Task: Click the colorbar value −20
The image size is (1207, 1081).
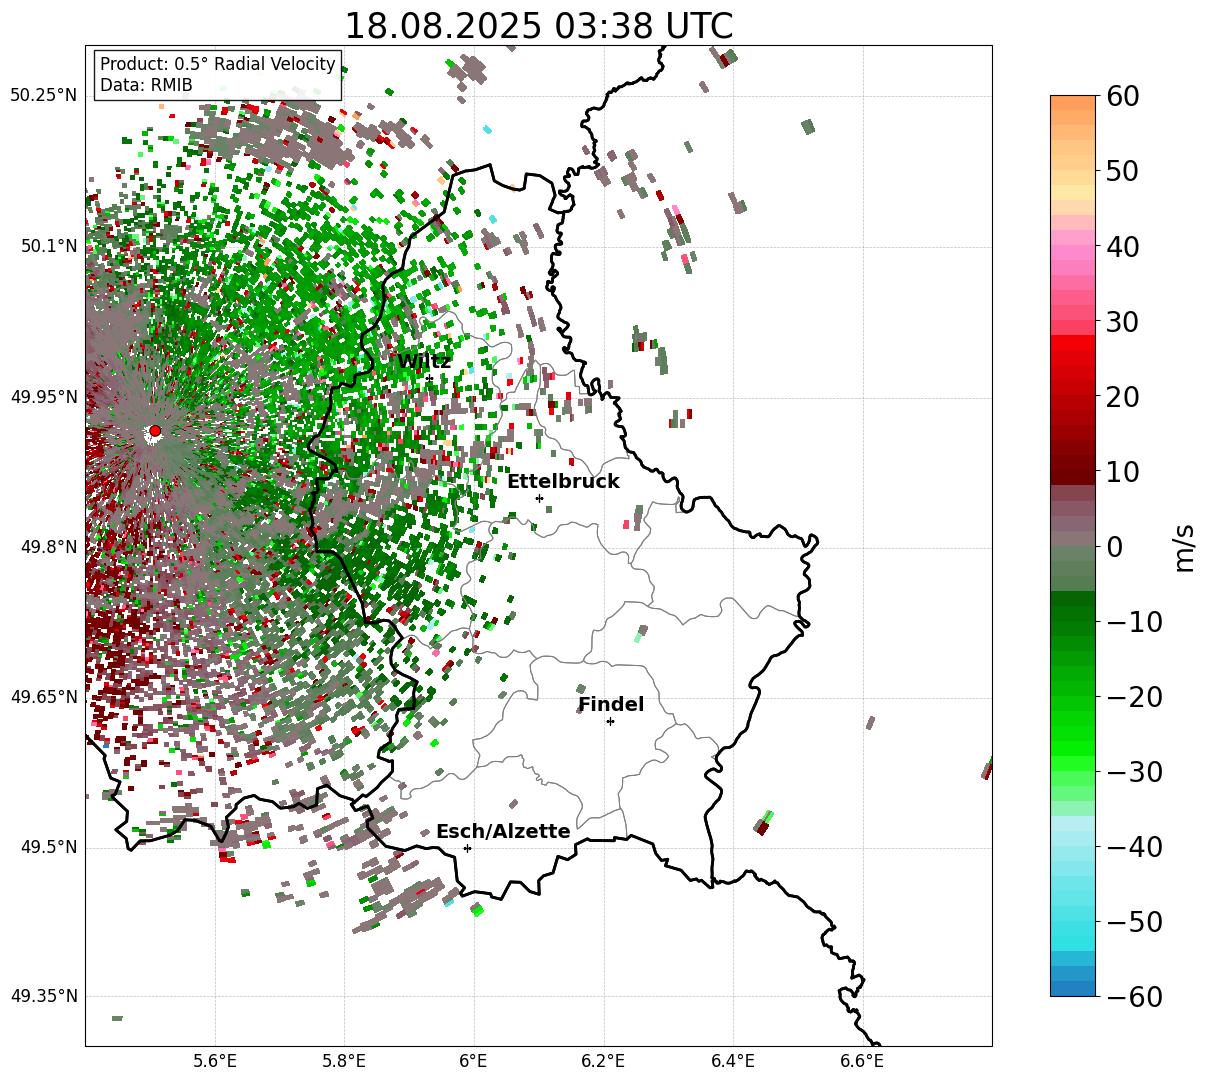Action: 1135,697
